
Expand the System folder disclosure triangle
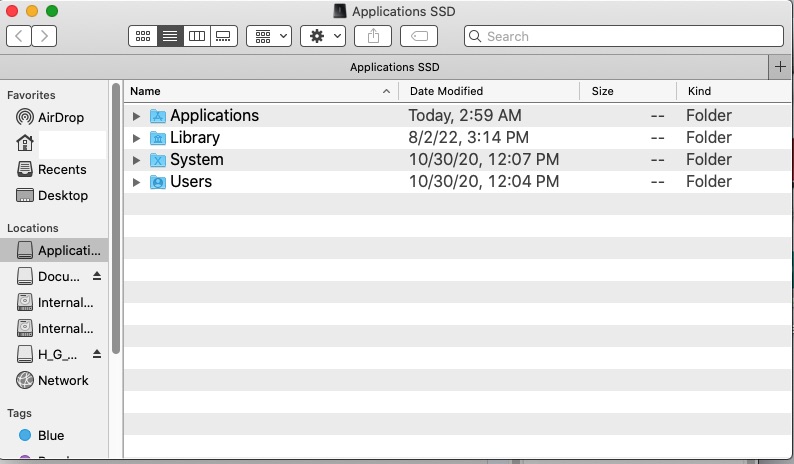click(136, 160)
